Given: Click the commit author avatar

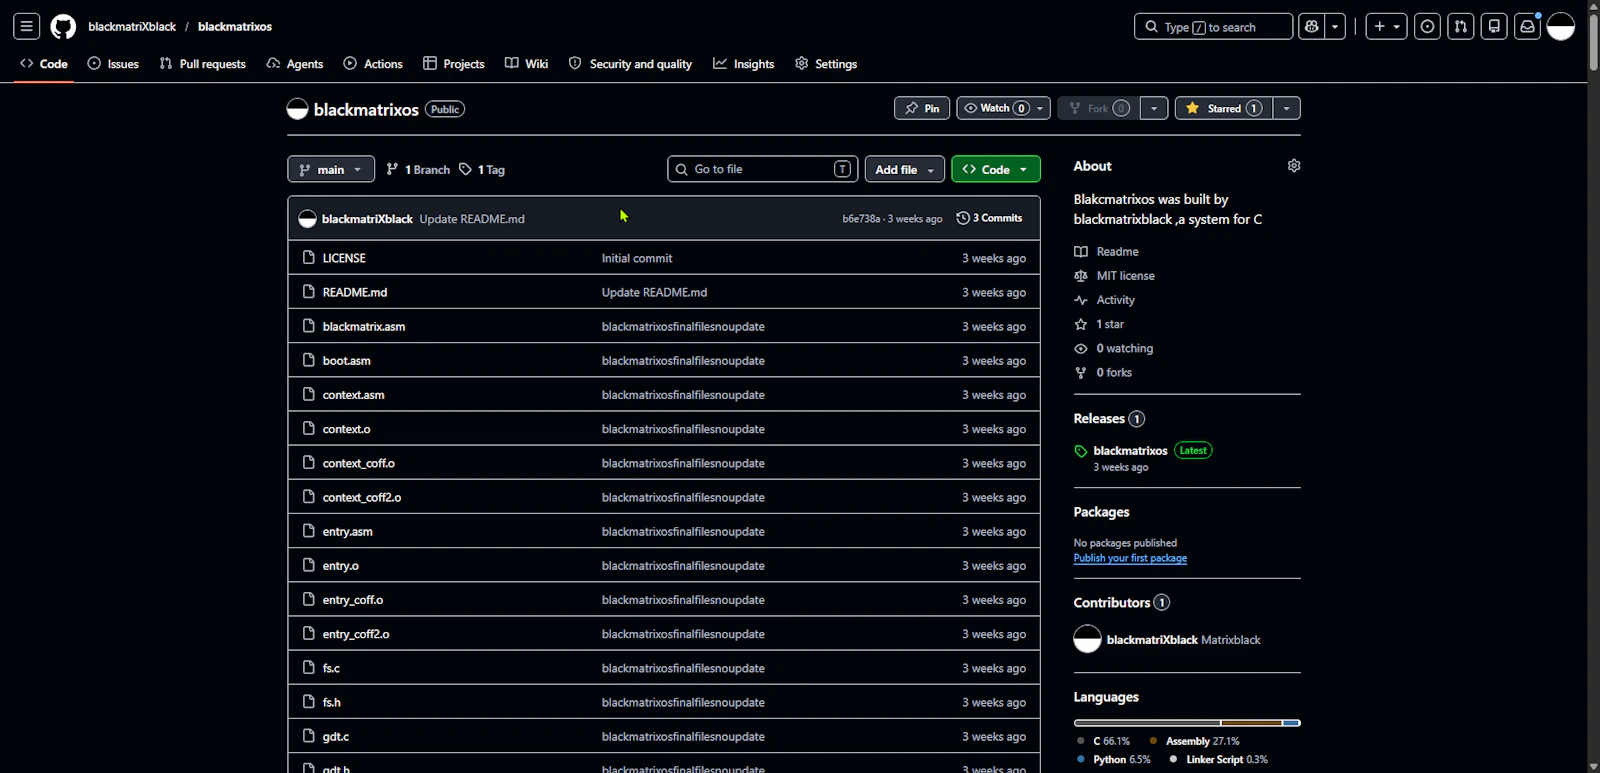Looking at the screenshot, I should pos(307,219).
